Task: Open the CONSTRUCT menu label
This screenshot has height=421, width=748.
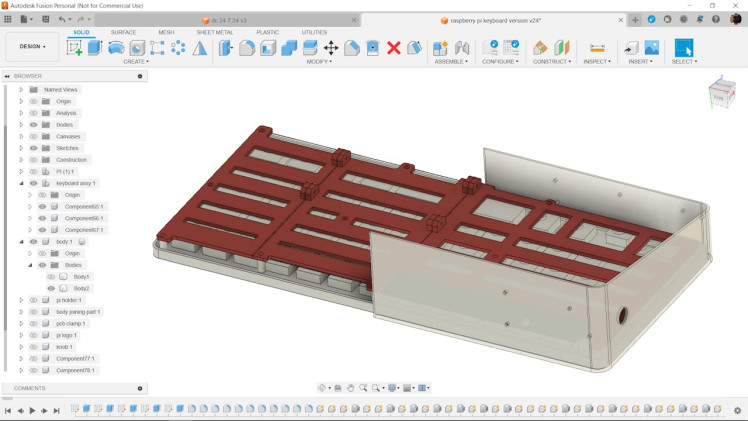Action: tap(550, 62)
